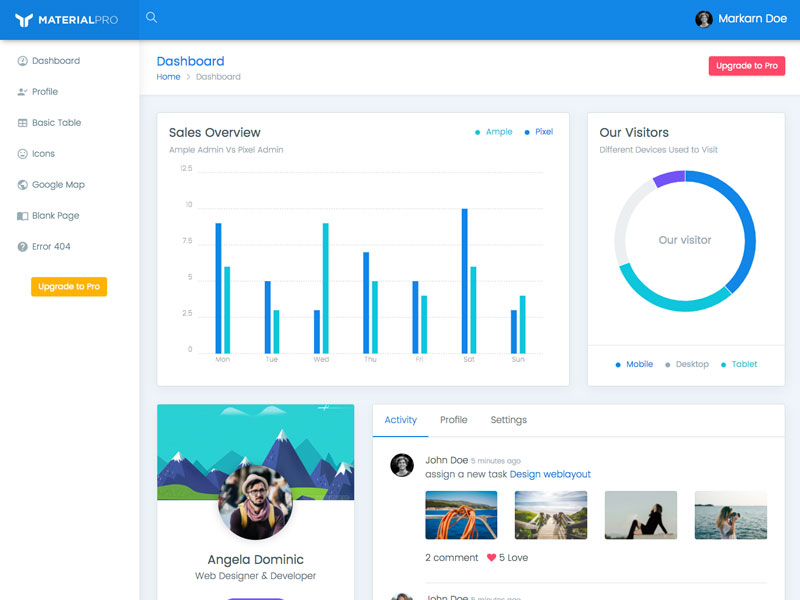Open the Error 404 page
This screenshot has width=800, height=600.
[47, 246]
